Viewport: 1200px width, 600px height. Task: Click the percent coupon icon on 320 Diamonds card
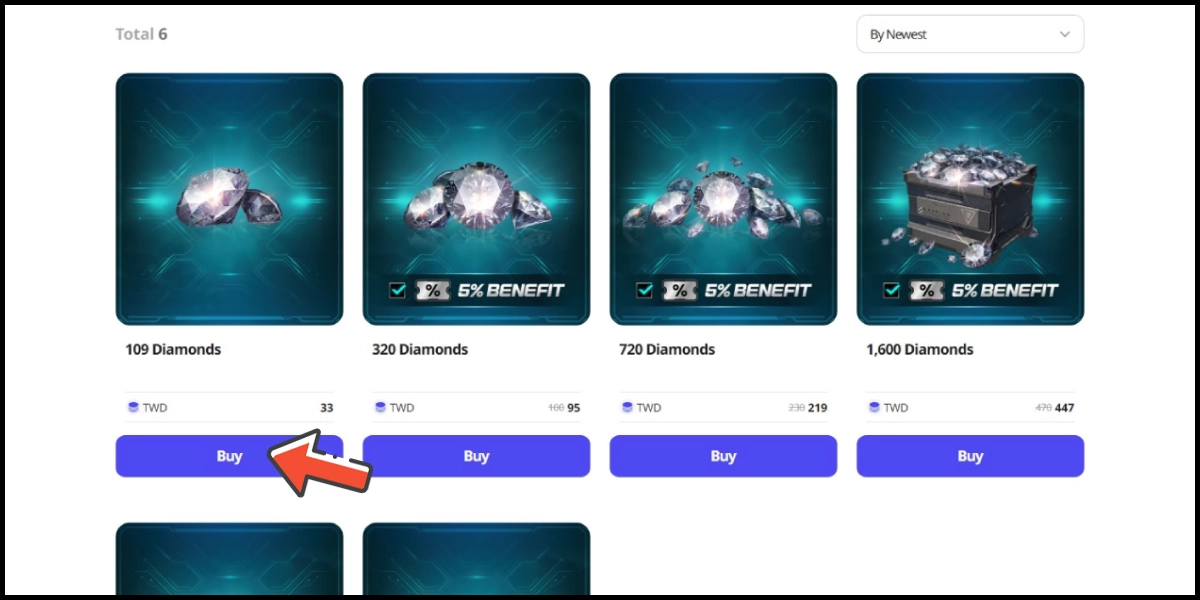tap(432, 290)
